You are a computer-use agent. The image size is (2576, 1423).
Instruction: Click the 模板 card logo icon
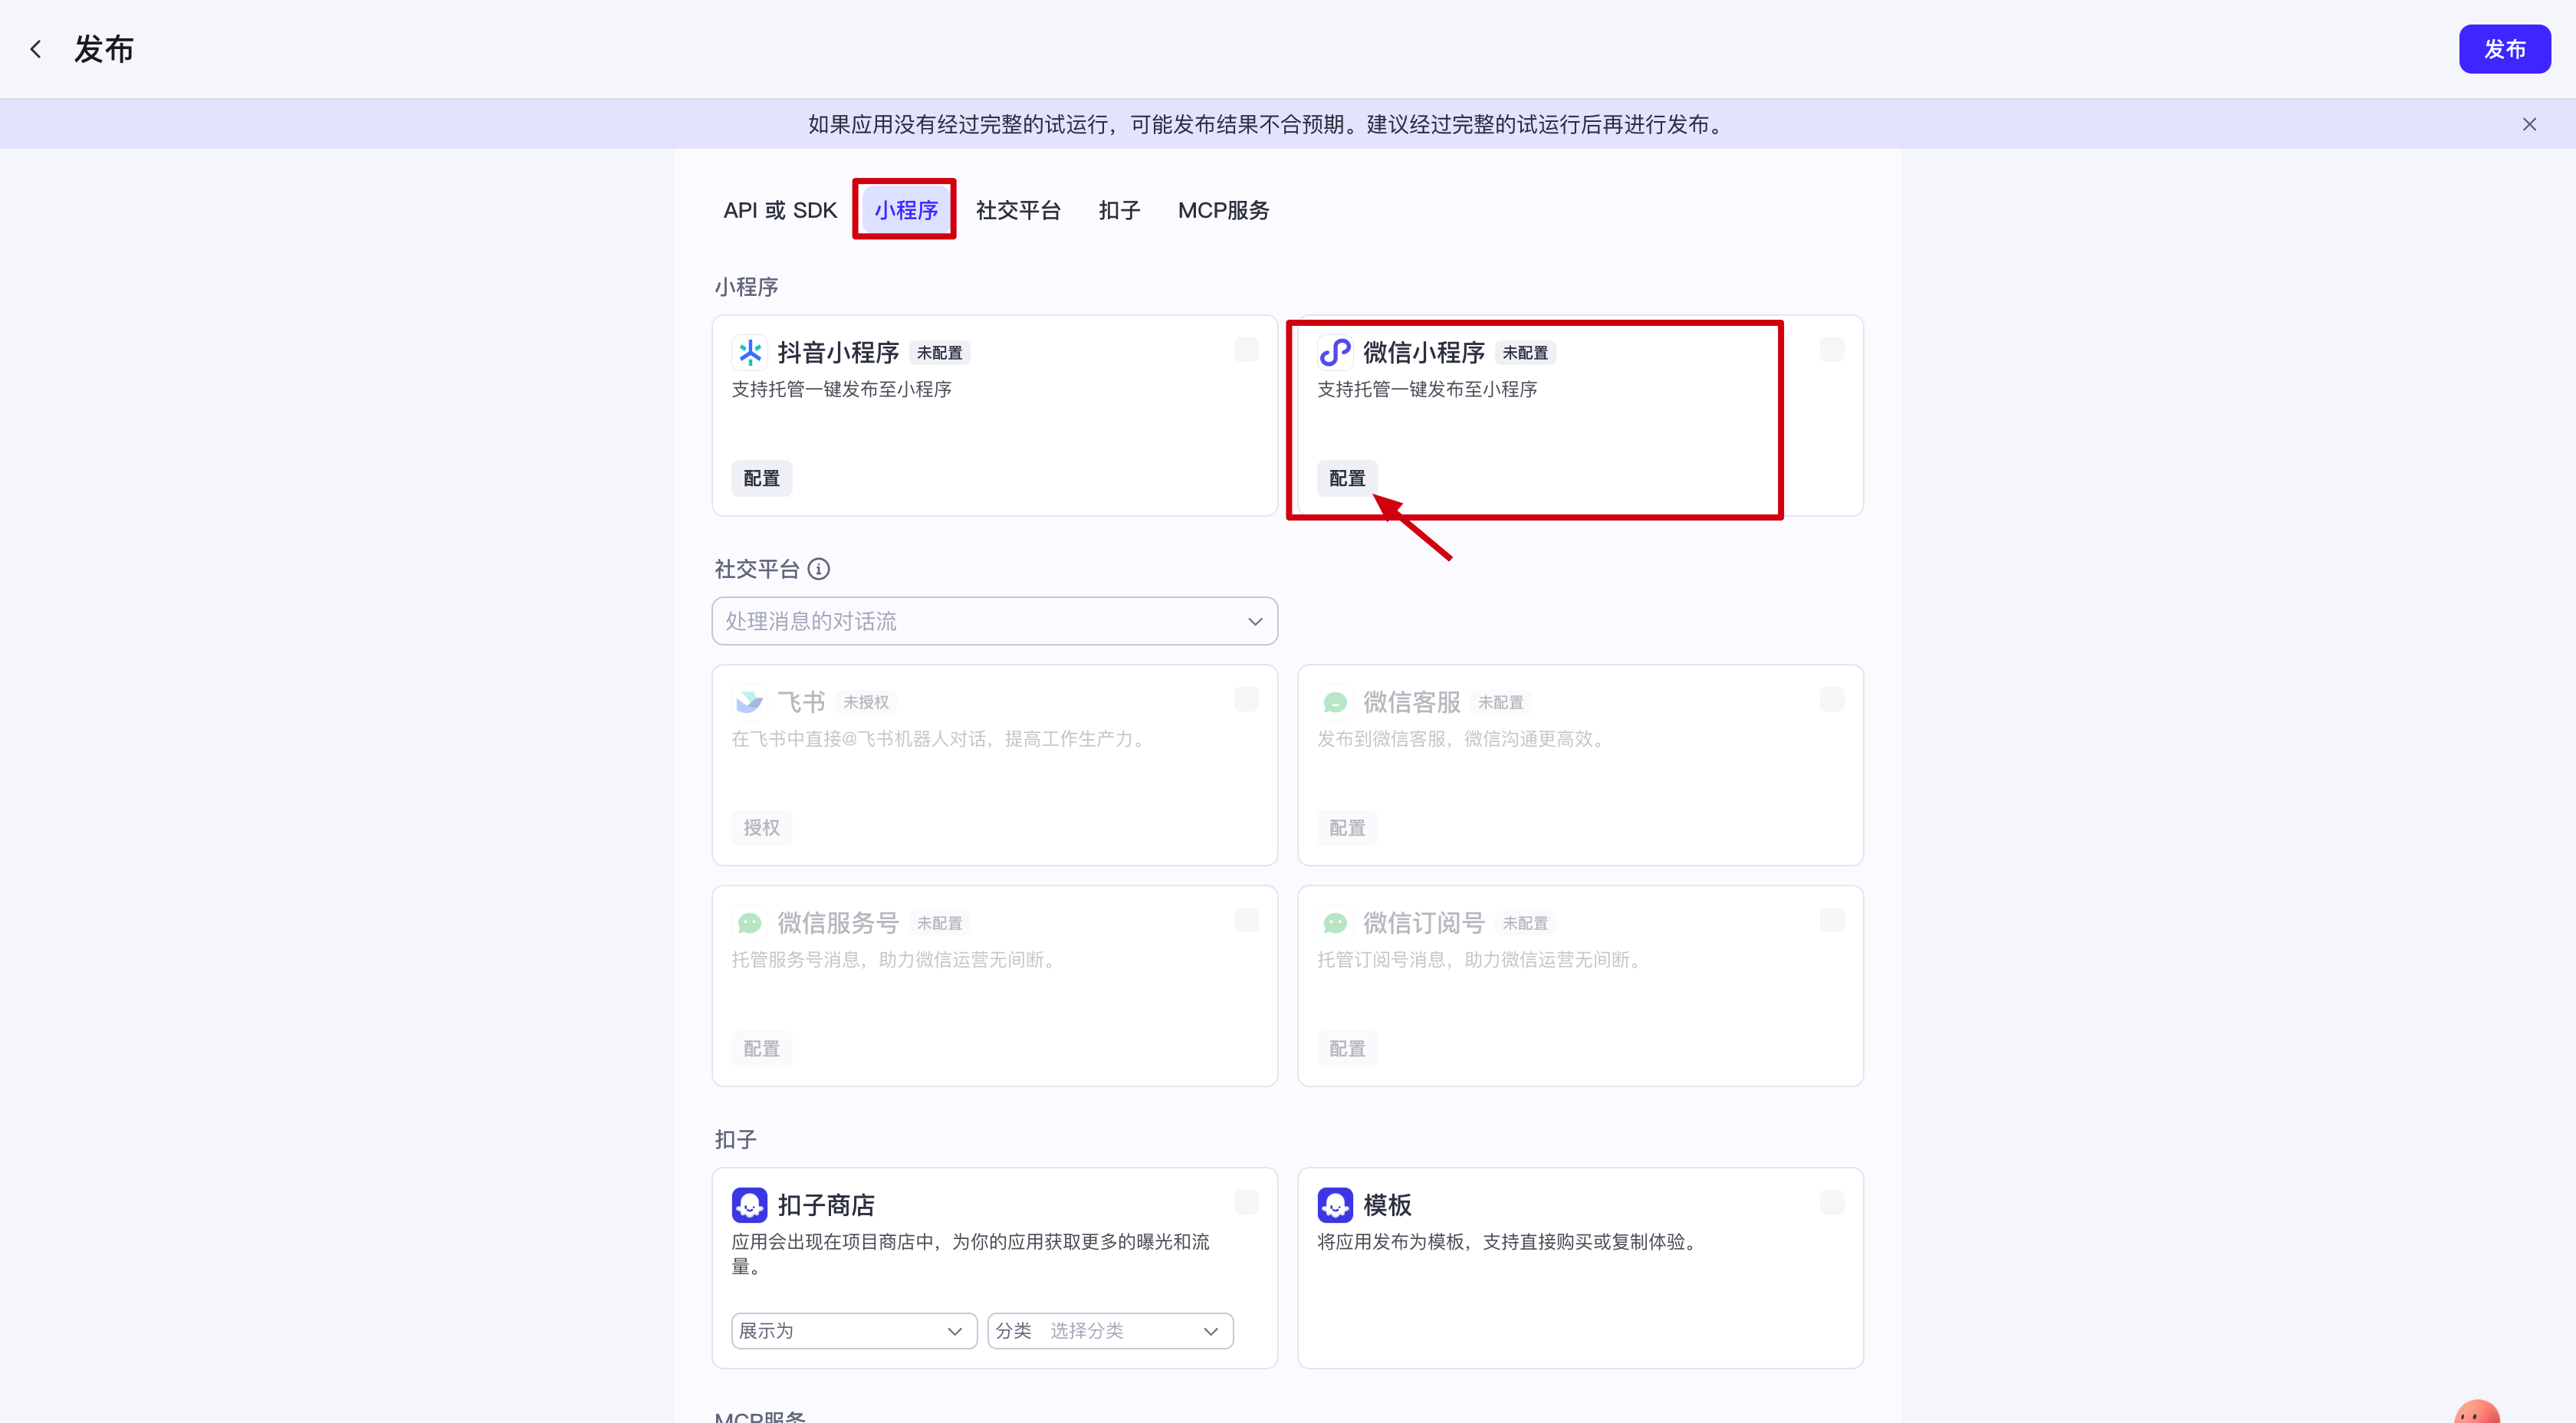(1334, 1205)
